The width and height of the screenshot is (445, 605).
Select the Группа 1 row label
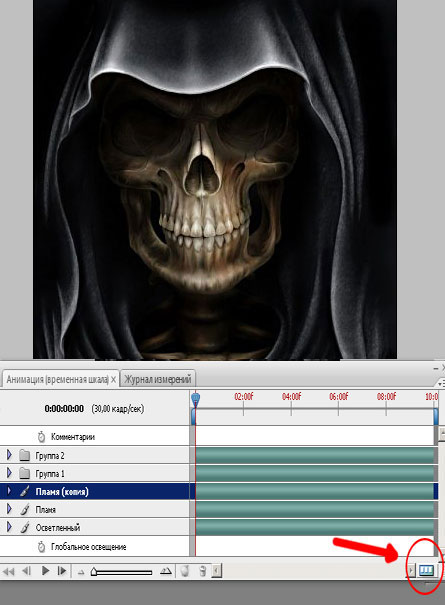click(x=50, y=473)
